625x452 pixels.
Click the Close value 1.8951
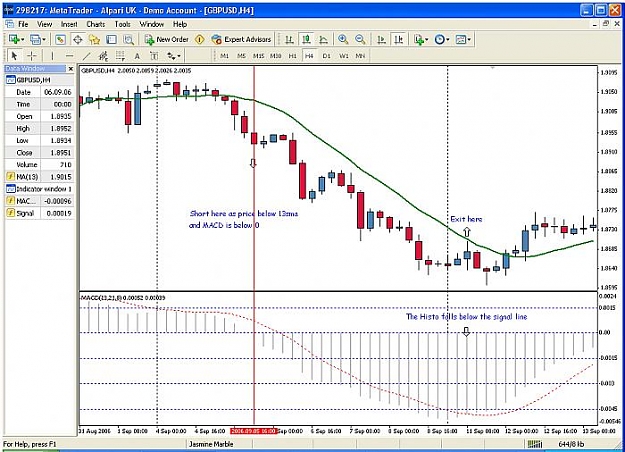pyautogui.click(x=61, y=153)
